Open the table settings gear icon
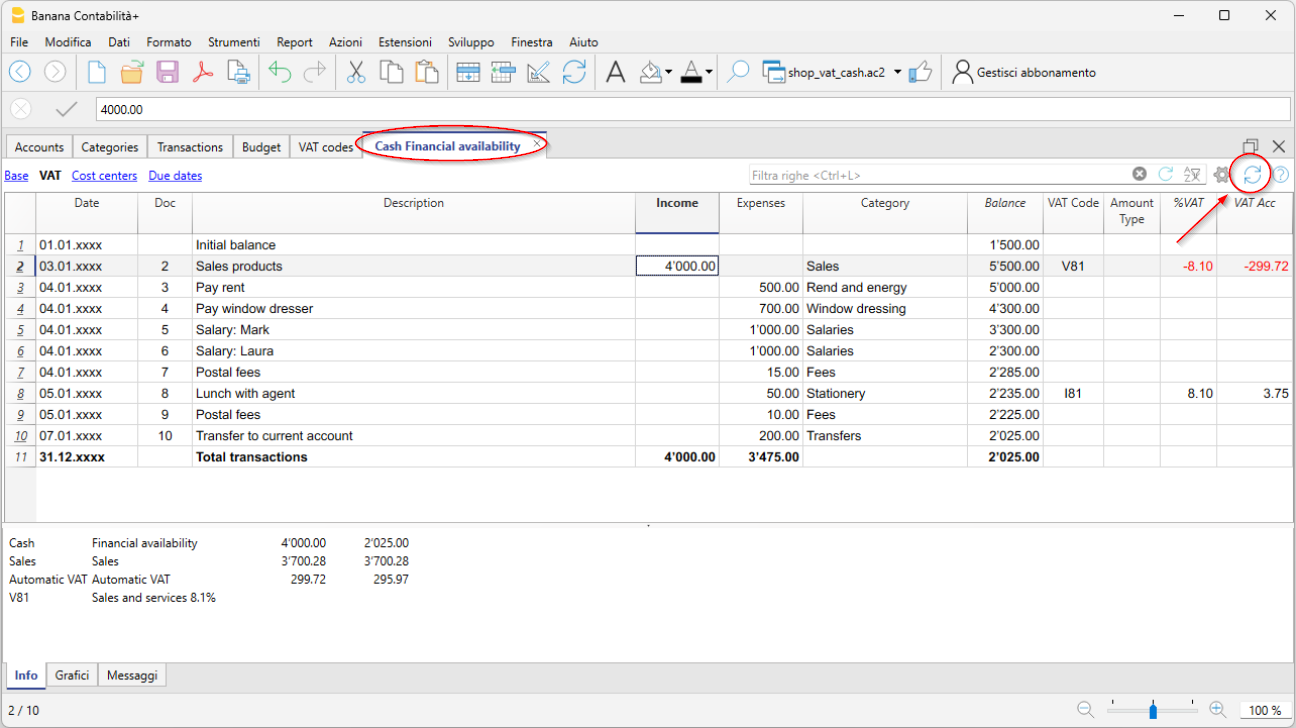 point(1221,175)
